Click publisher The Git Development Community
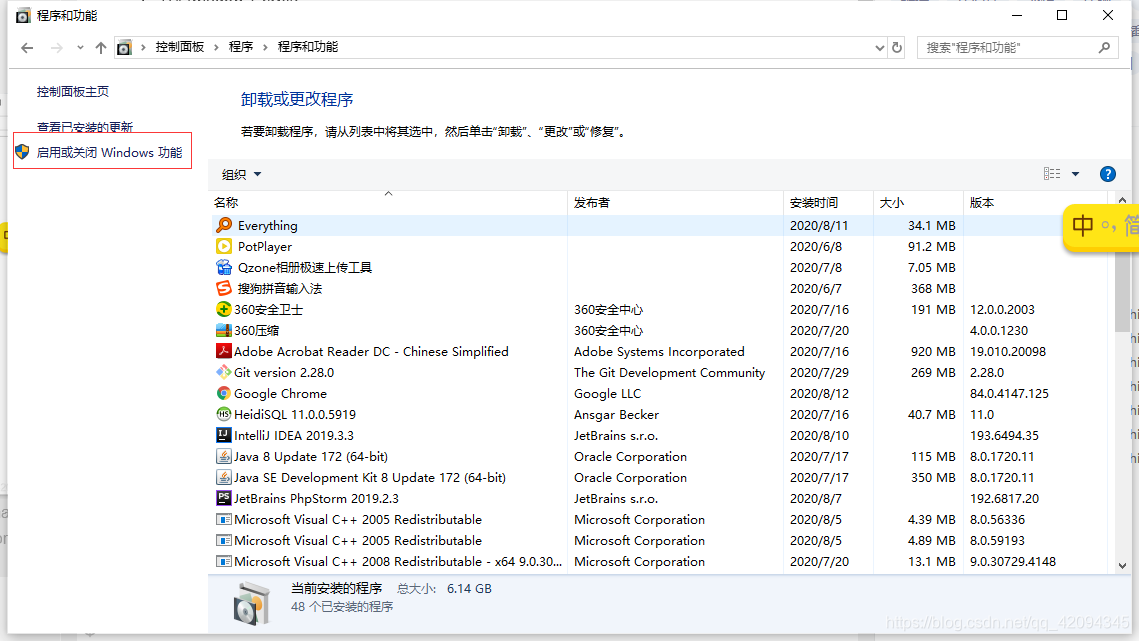This screenshot has height=641, width=1139. coord(669,373)
